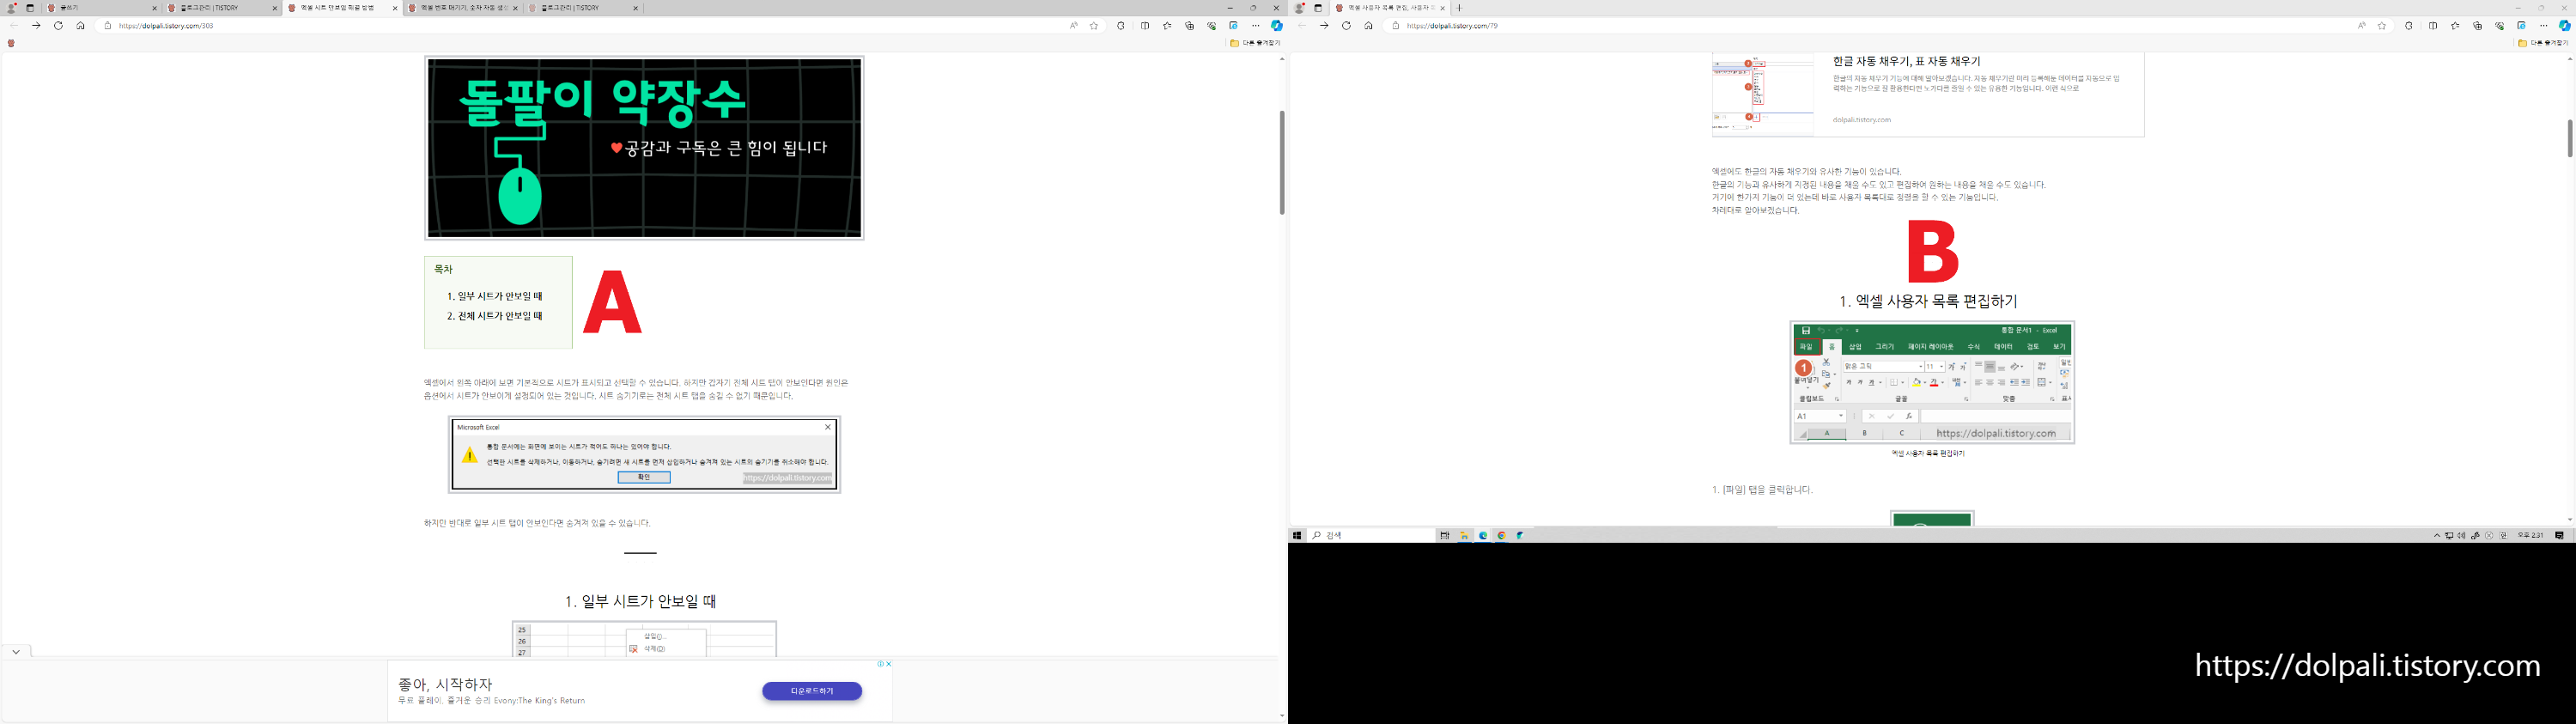Switch to the 글쓰기 tab
This screenshot has width=2576, height=724.
[x=102, y=8]
